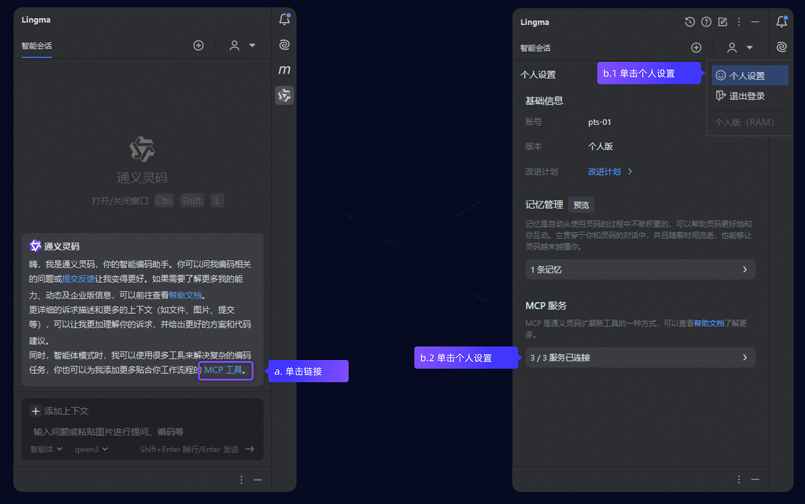805x504 pixels.
Task: Click 添加上下文 plus button
Action: tap(35, 411)
